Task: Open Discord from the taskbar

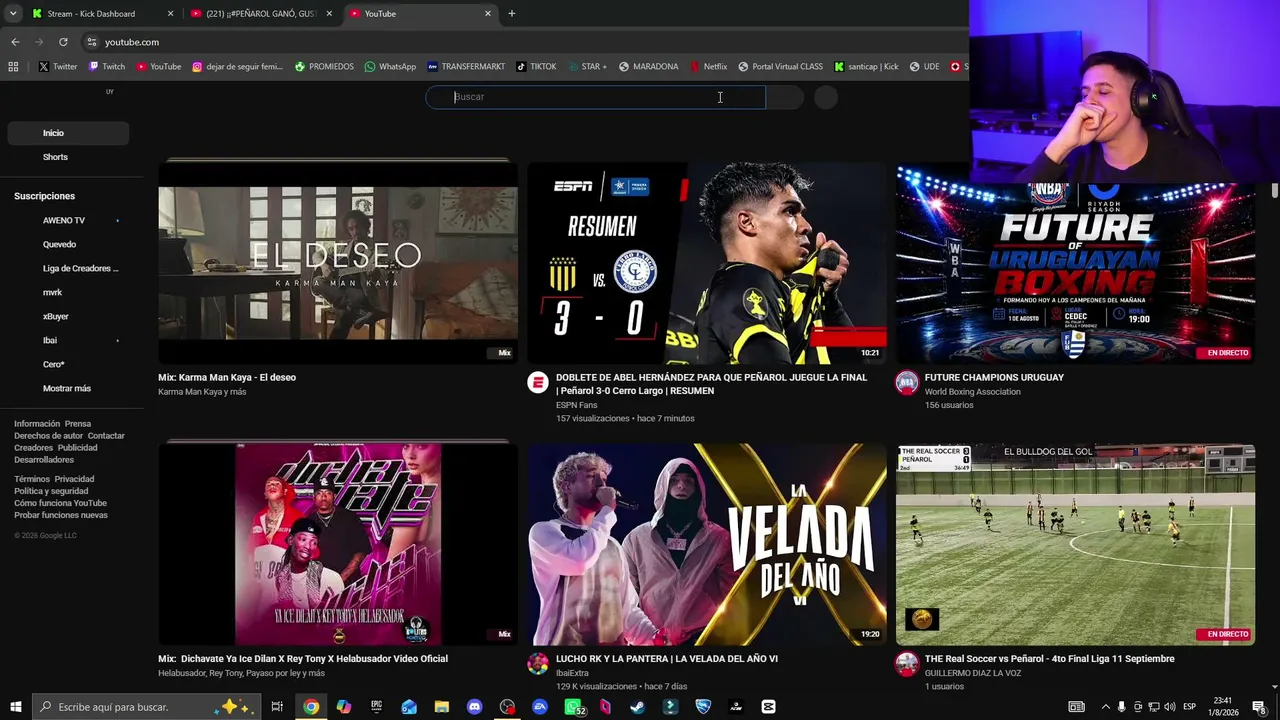Action: (x=474, y=707)
